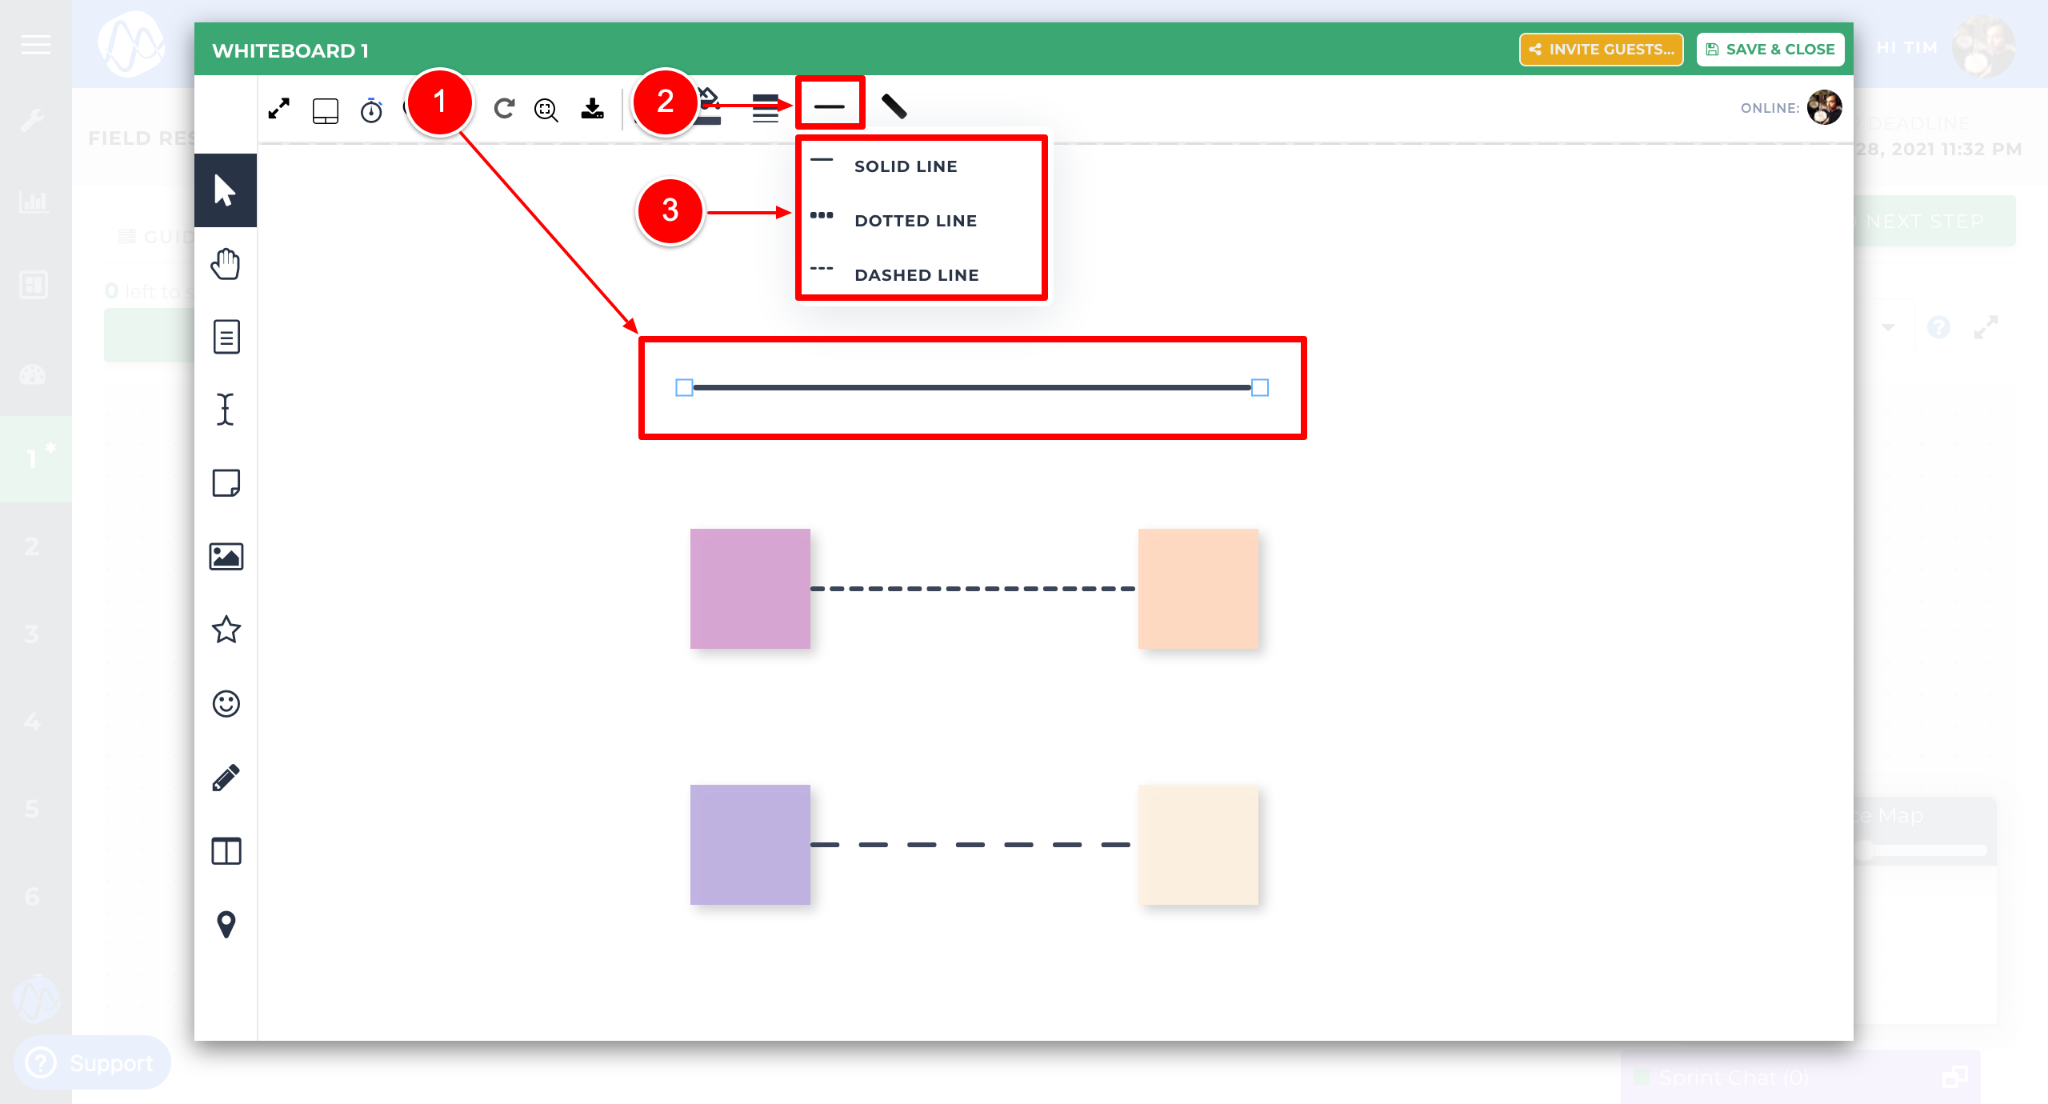Open the emoji smiley tool
This screenshot has width=2048, height=1104.
[x=226, y=704]
